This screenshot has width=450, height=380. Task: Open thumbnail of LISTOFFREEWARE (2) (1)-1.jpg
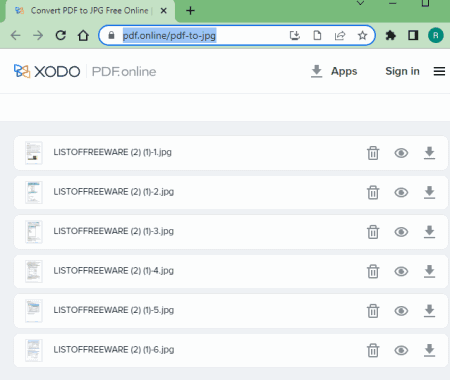[34, 153]
